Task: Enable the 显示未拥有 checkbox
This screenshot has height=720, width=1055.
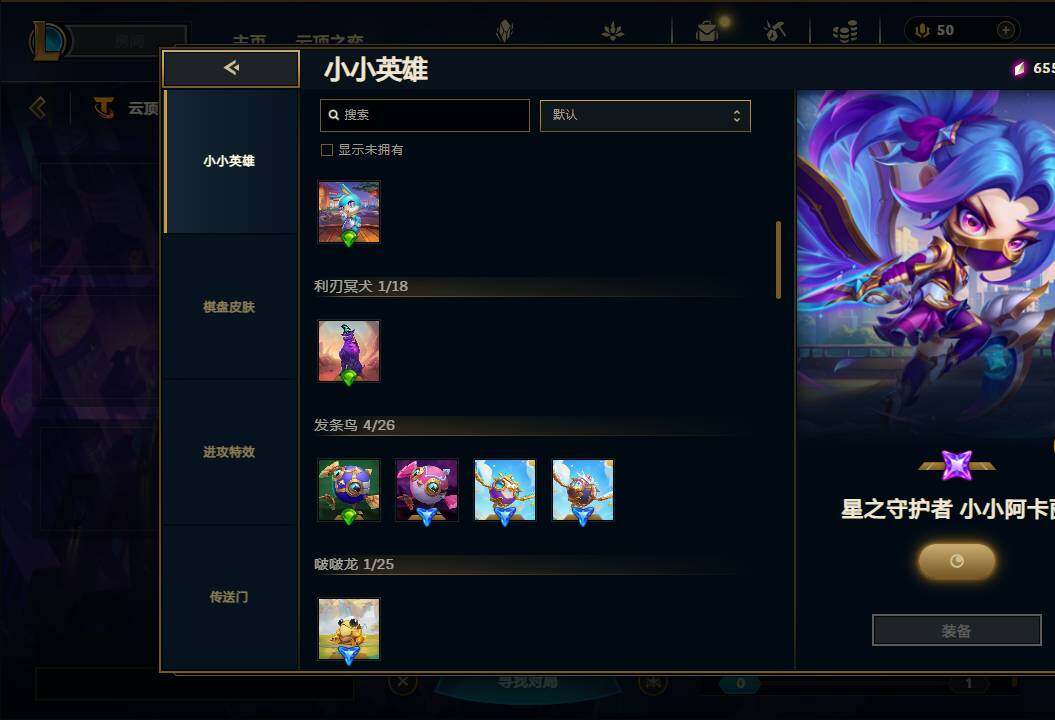Action: 327,150
